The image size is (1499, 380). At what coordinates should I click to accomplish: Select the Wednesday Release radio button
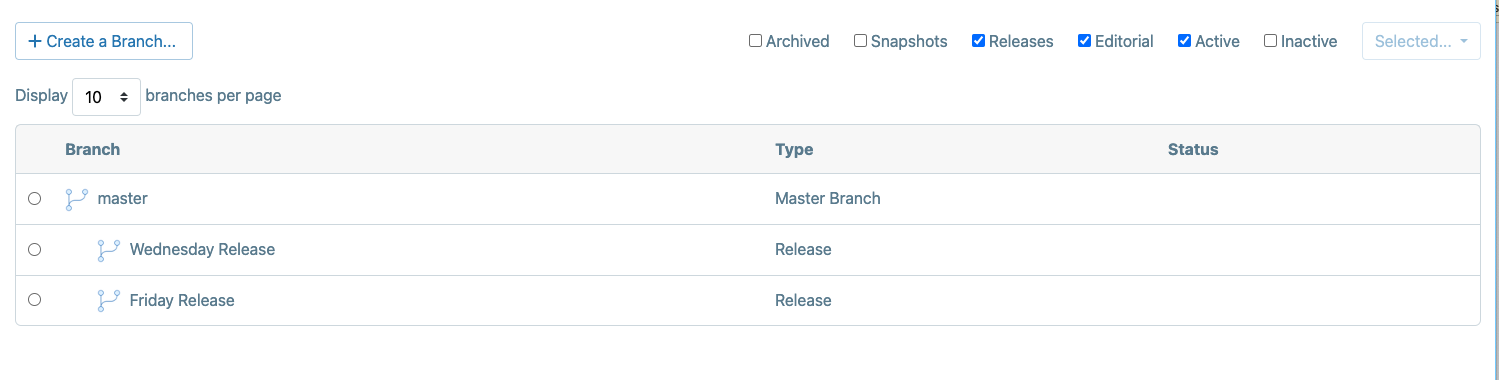click(35, 249)
